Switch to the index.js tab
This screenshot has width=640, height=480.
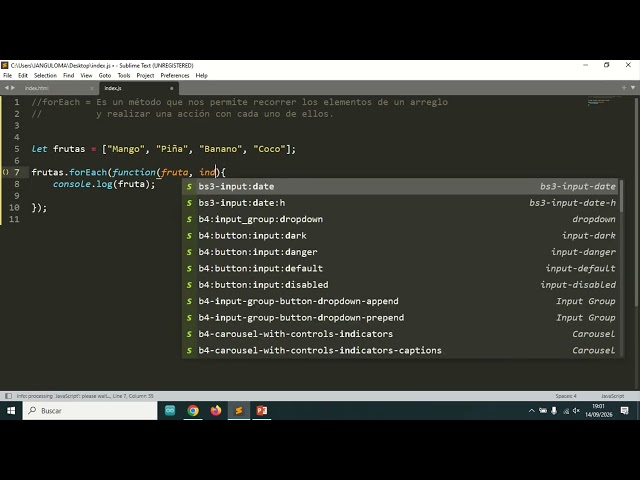pyautogui.click(x=113, y=88)
